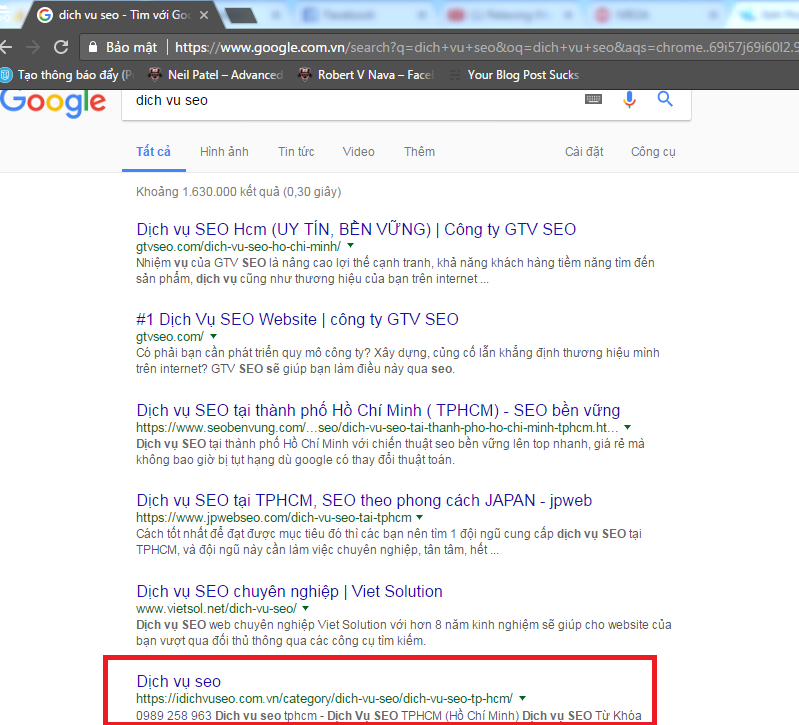Open 'Công cụ' search tools
Image resolution: width=799 pixels, height=725 pixels.
click(653, 152)
